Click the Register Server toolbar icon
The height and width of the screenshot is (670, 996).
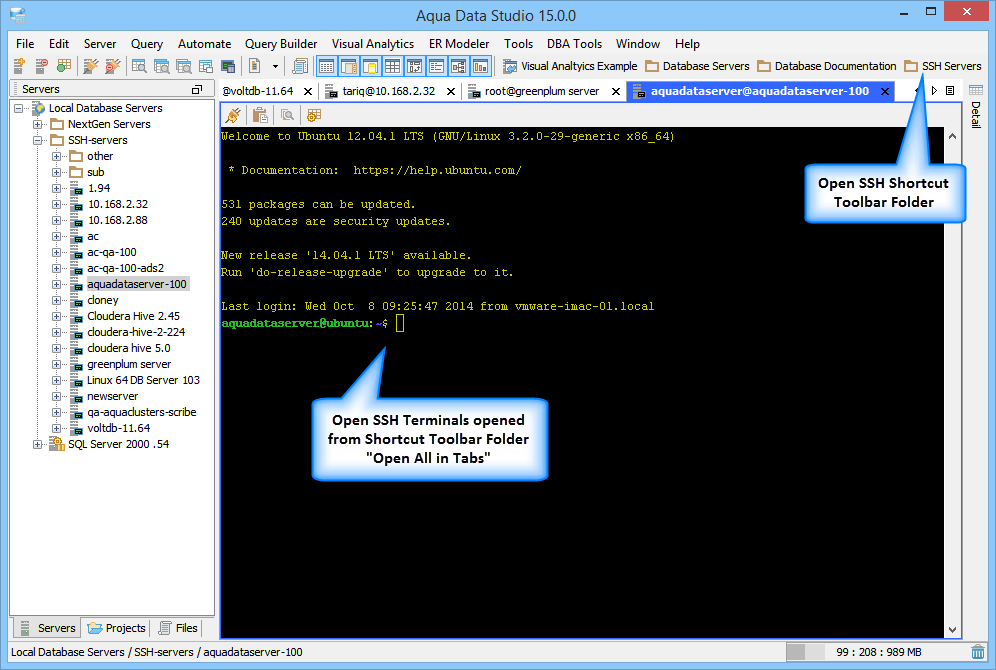(x=20, y=65)
